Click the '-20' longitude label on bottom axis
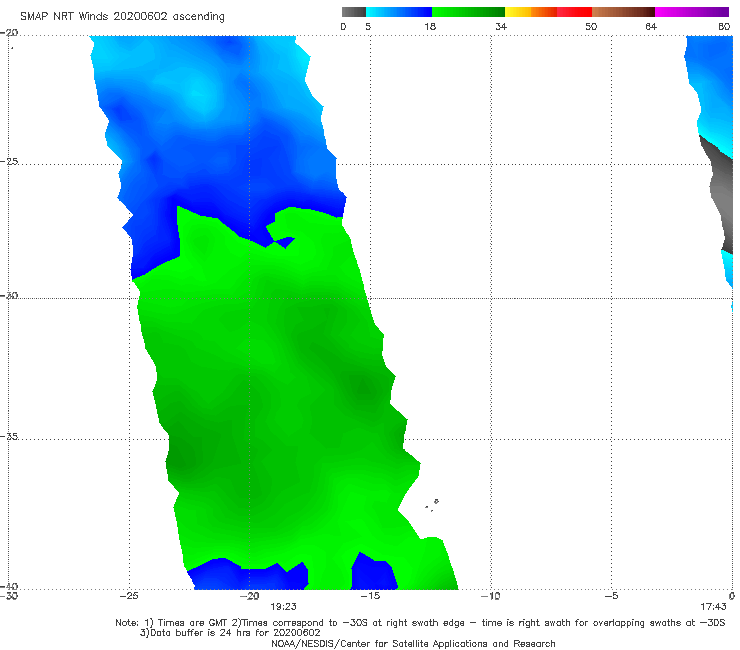 coord(250,596)
